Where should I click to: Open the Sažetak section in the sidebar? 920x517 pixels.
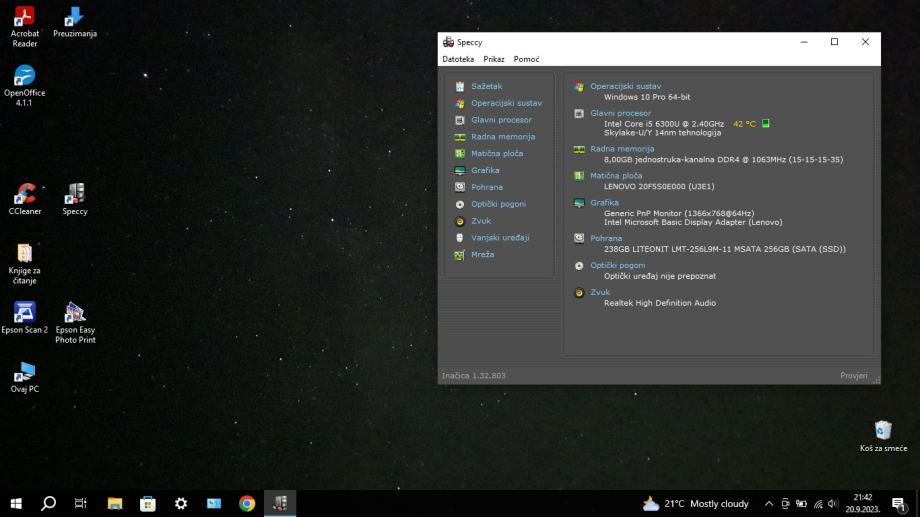[x=486, y=87]
